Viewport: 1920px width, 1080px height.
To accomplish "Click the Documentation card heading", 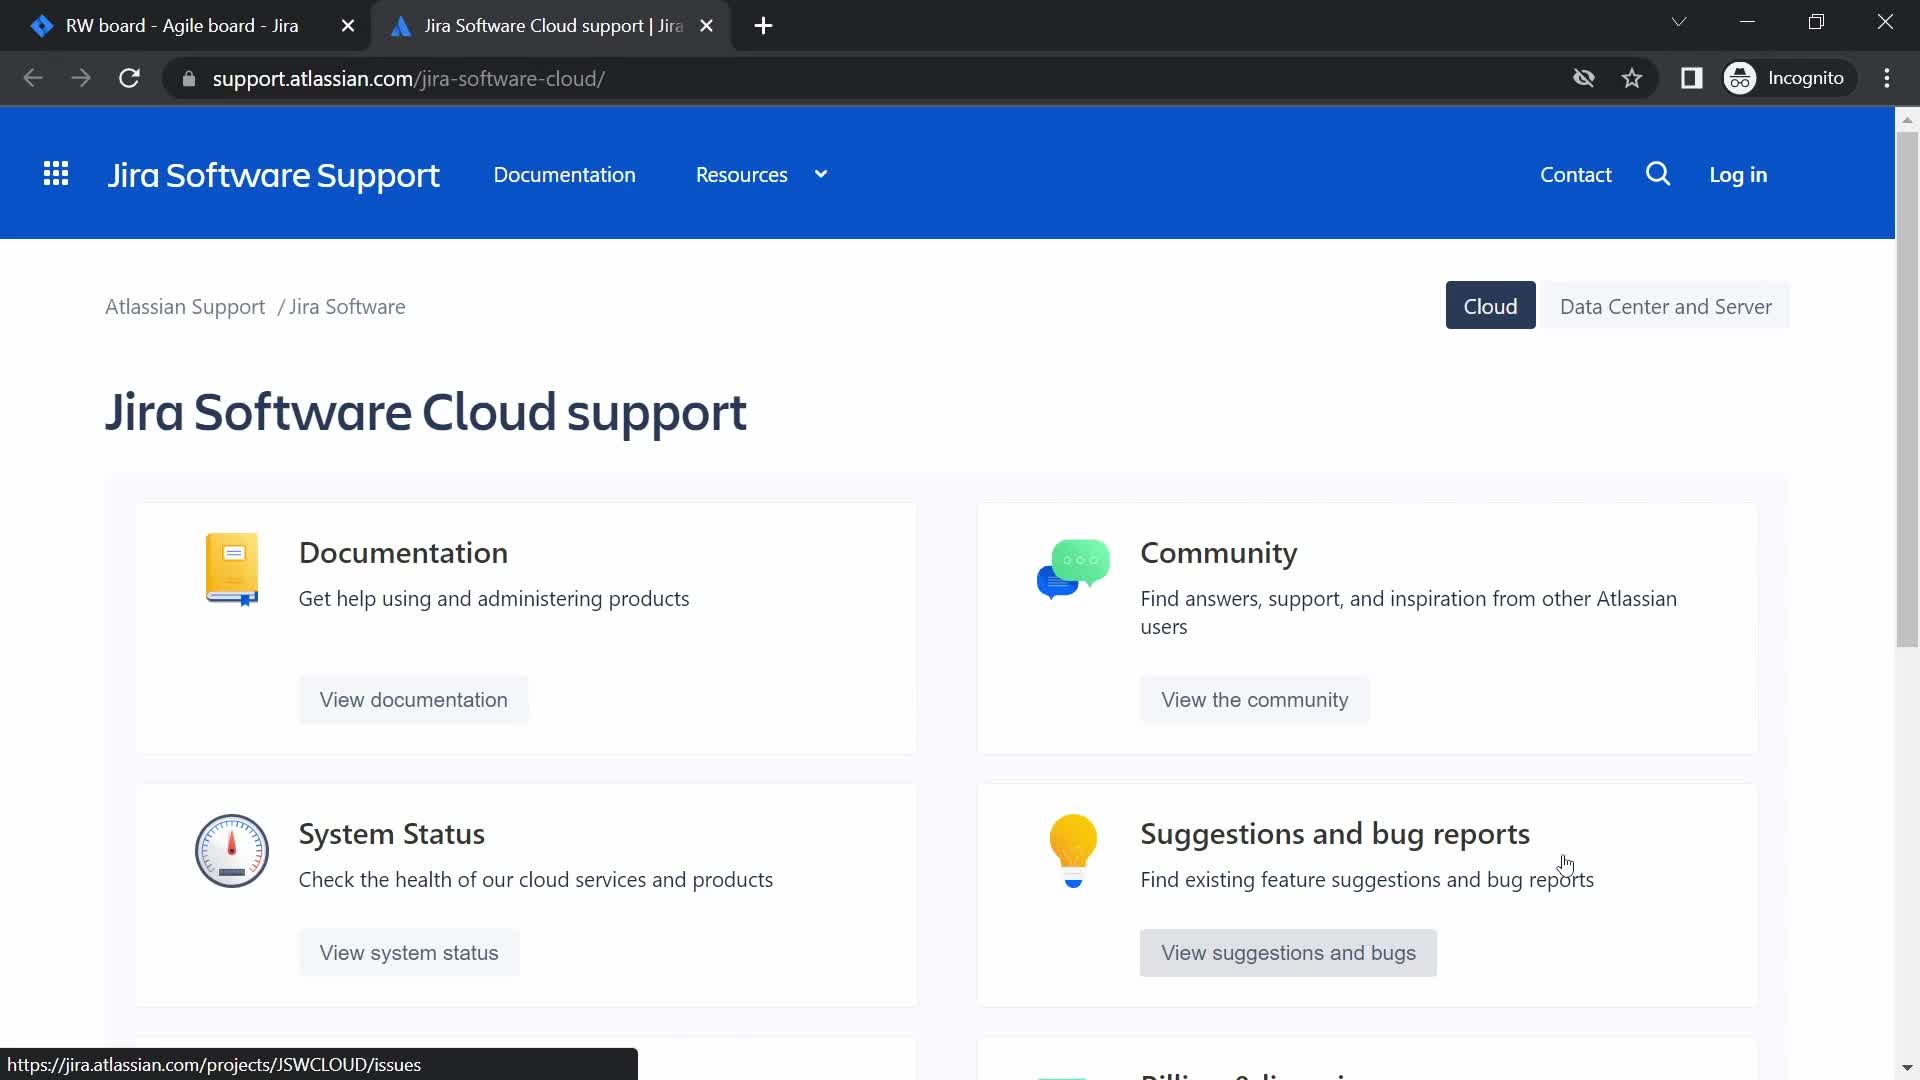I will [403, 553].
